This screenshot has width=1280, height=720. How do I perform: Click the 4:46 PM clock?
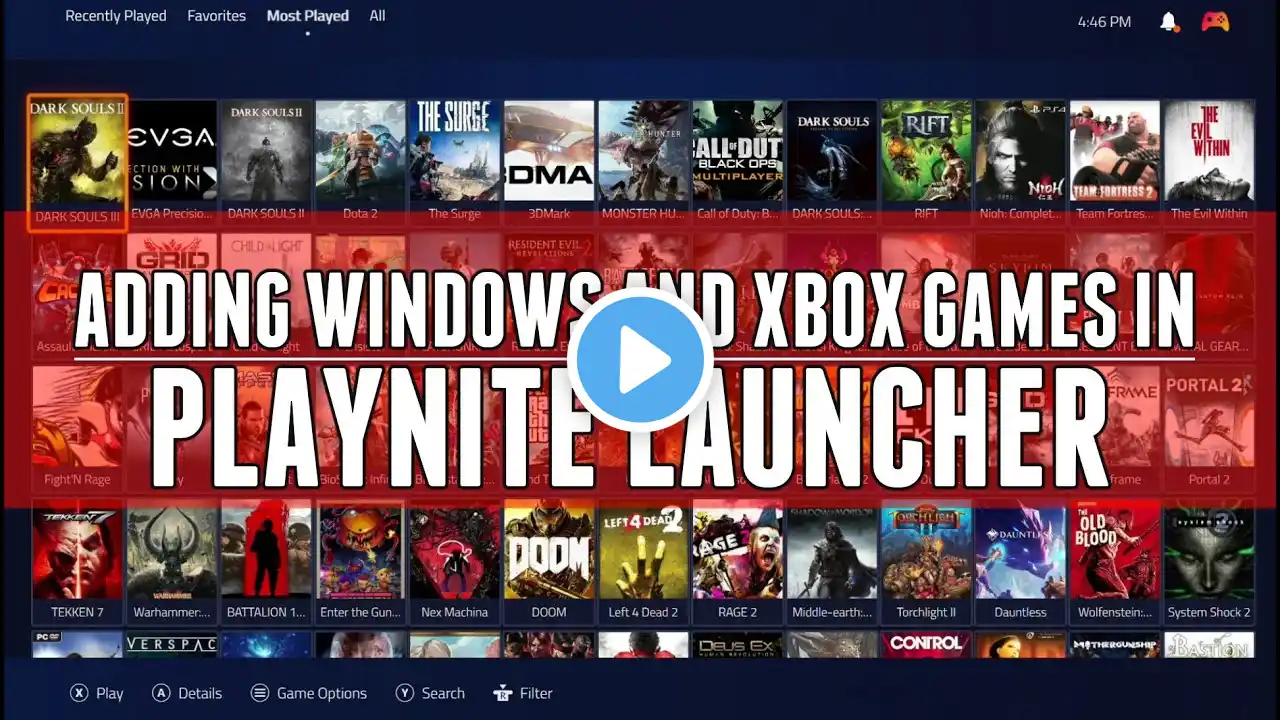1105,21
